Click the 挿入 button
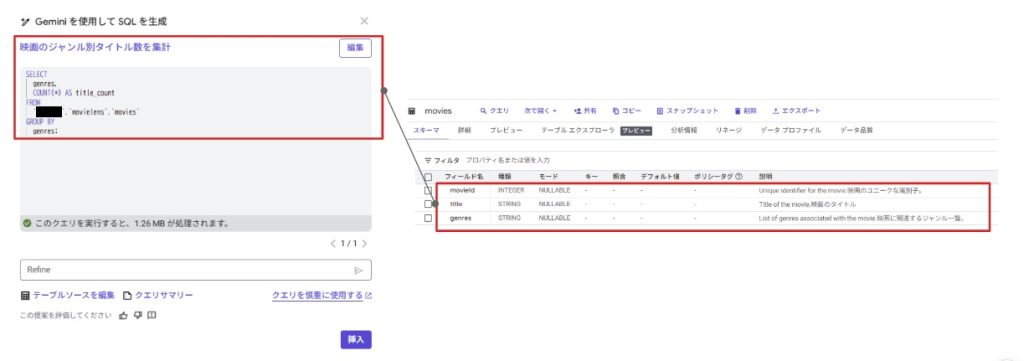Image resolution: width=1024 pixels, height=361 pixels. pos(356,339)
